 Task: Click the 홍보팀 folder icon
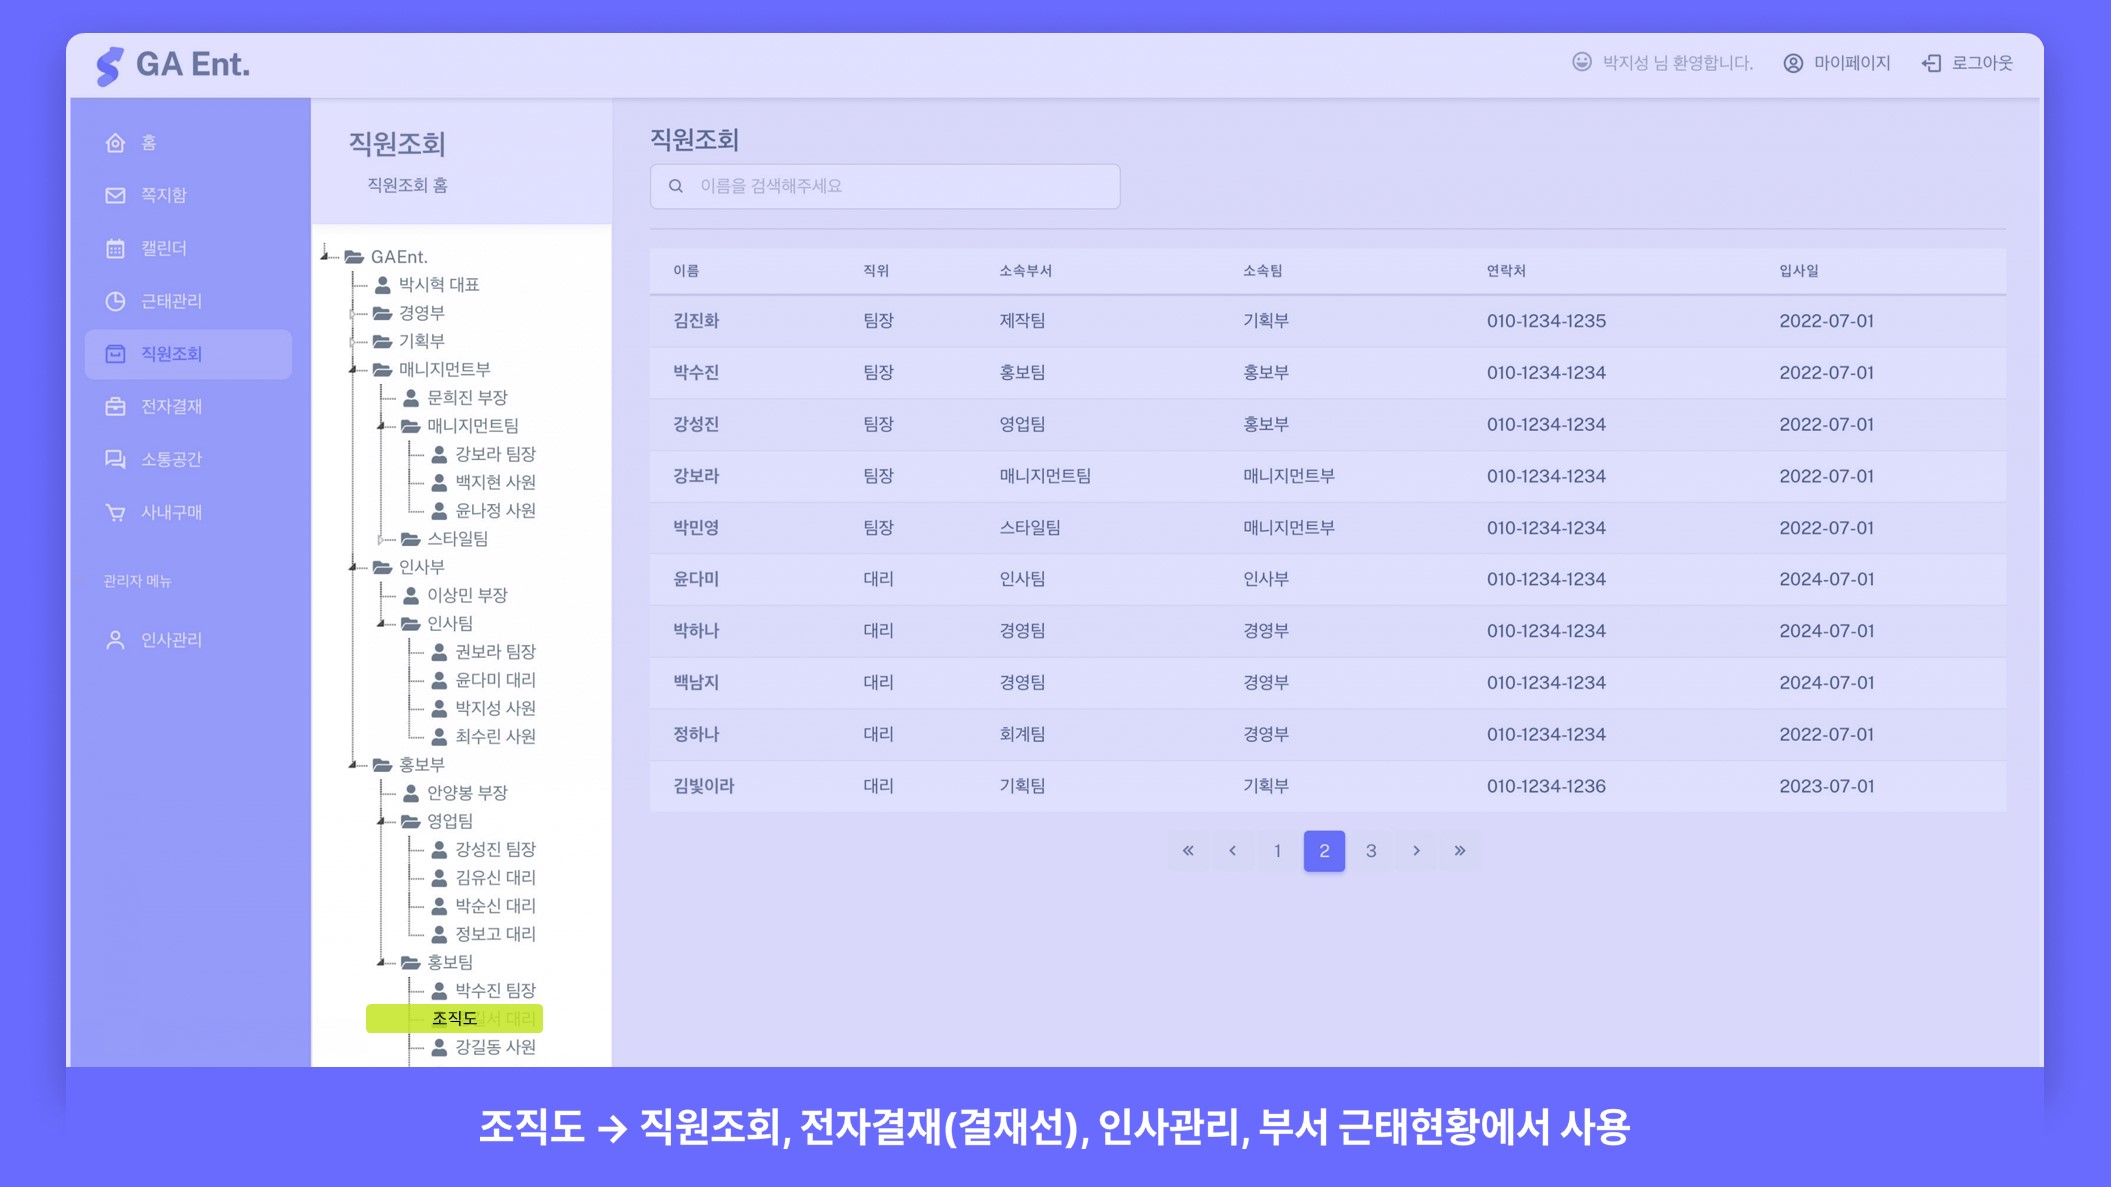coord(410,962)
